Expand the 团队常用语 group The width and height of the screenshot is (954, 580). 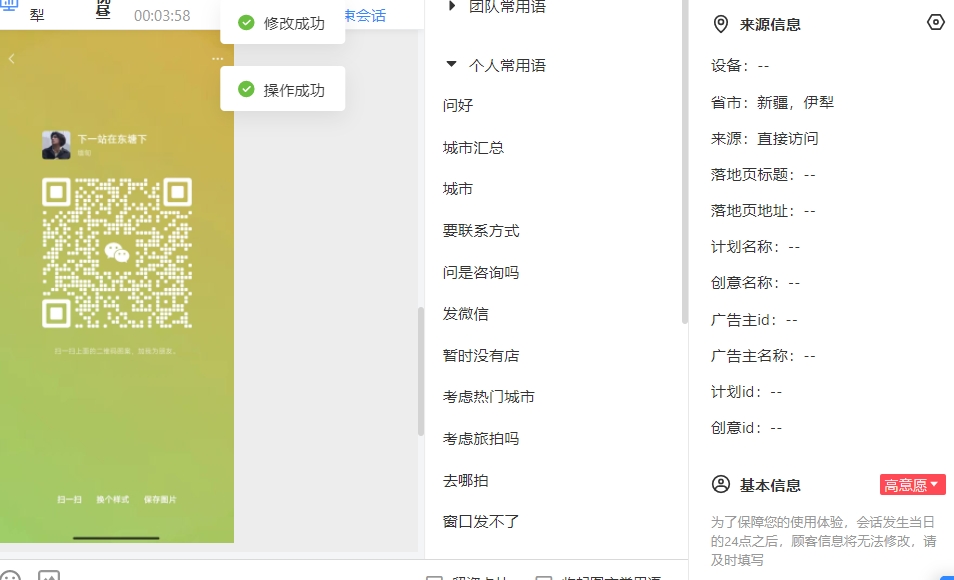click(451, 6)
